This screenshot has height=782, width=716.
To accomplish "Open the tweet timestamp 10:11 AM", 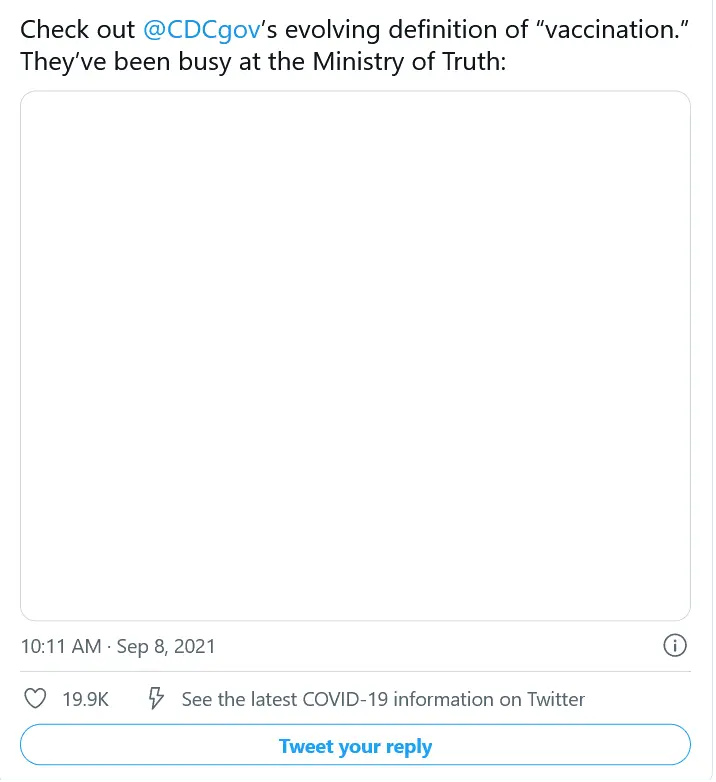I will point(60,646).
